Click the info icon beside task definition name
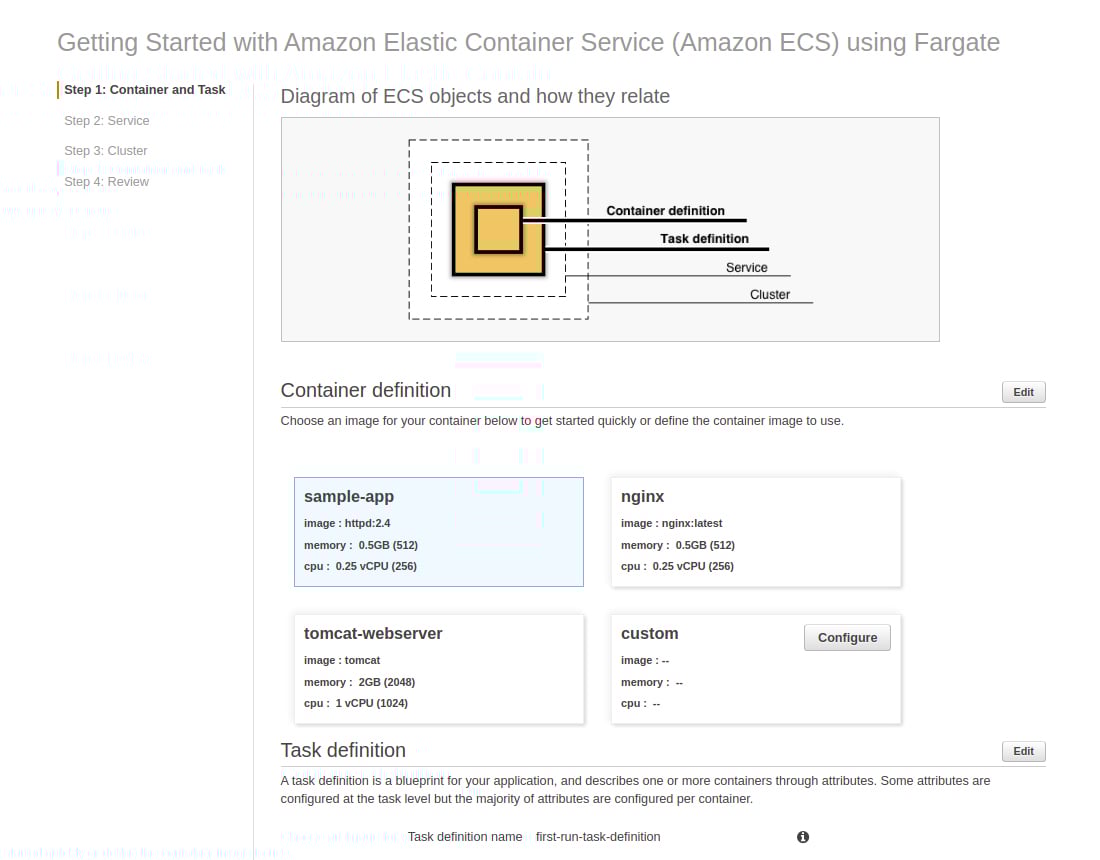 803,837
